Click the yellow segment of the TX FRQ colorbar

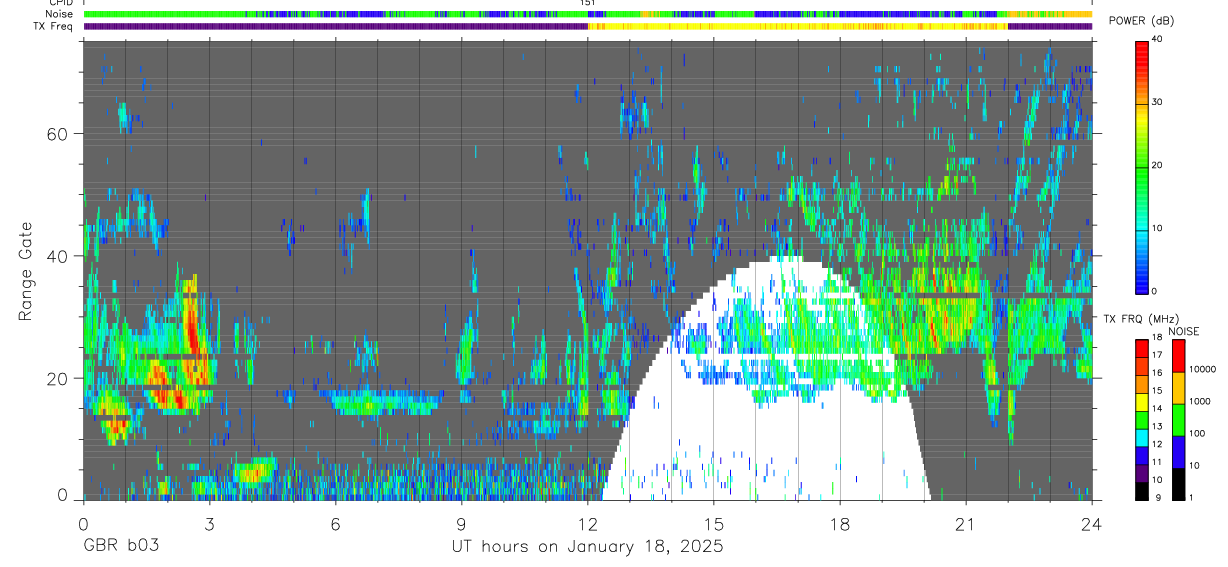(x=1142, y=402)
